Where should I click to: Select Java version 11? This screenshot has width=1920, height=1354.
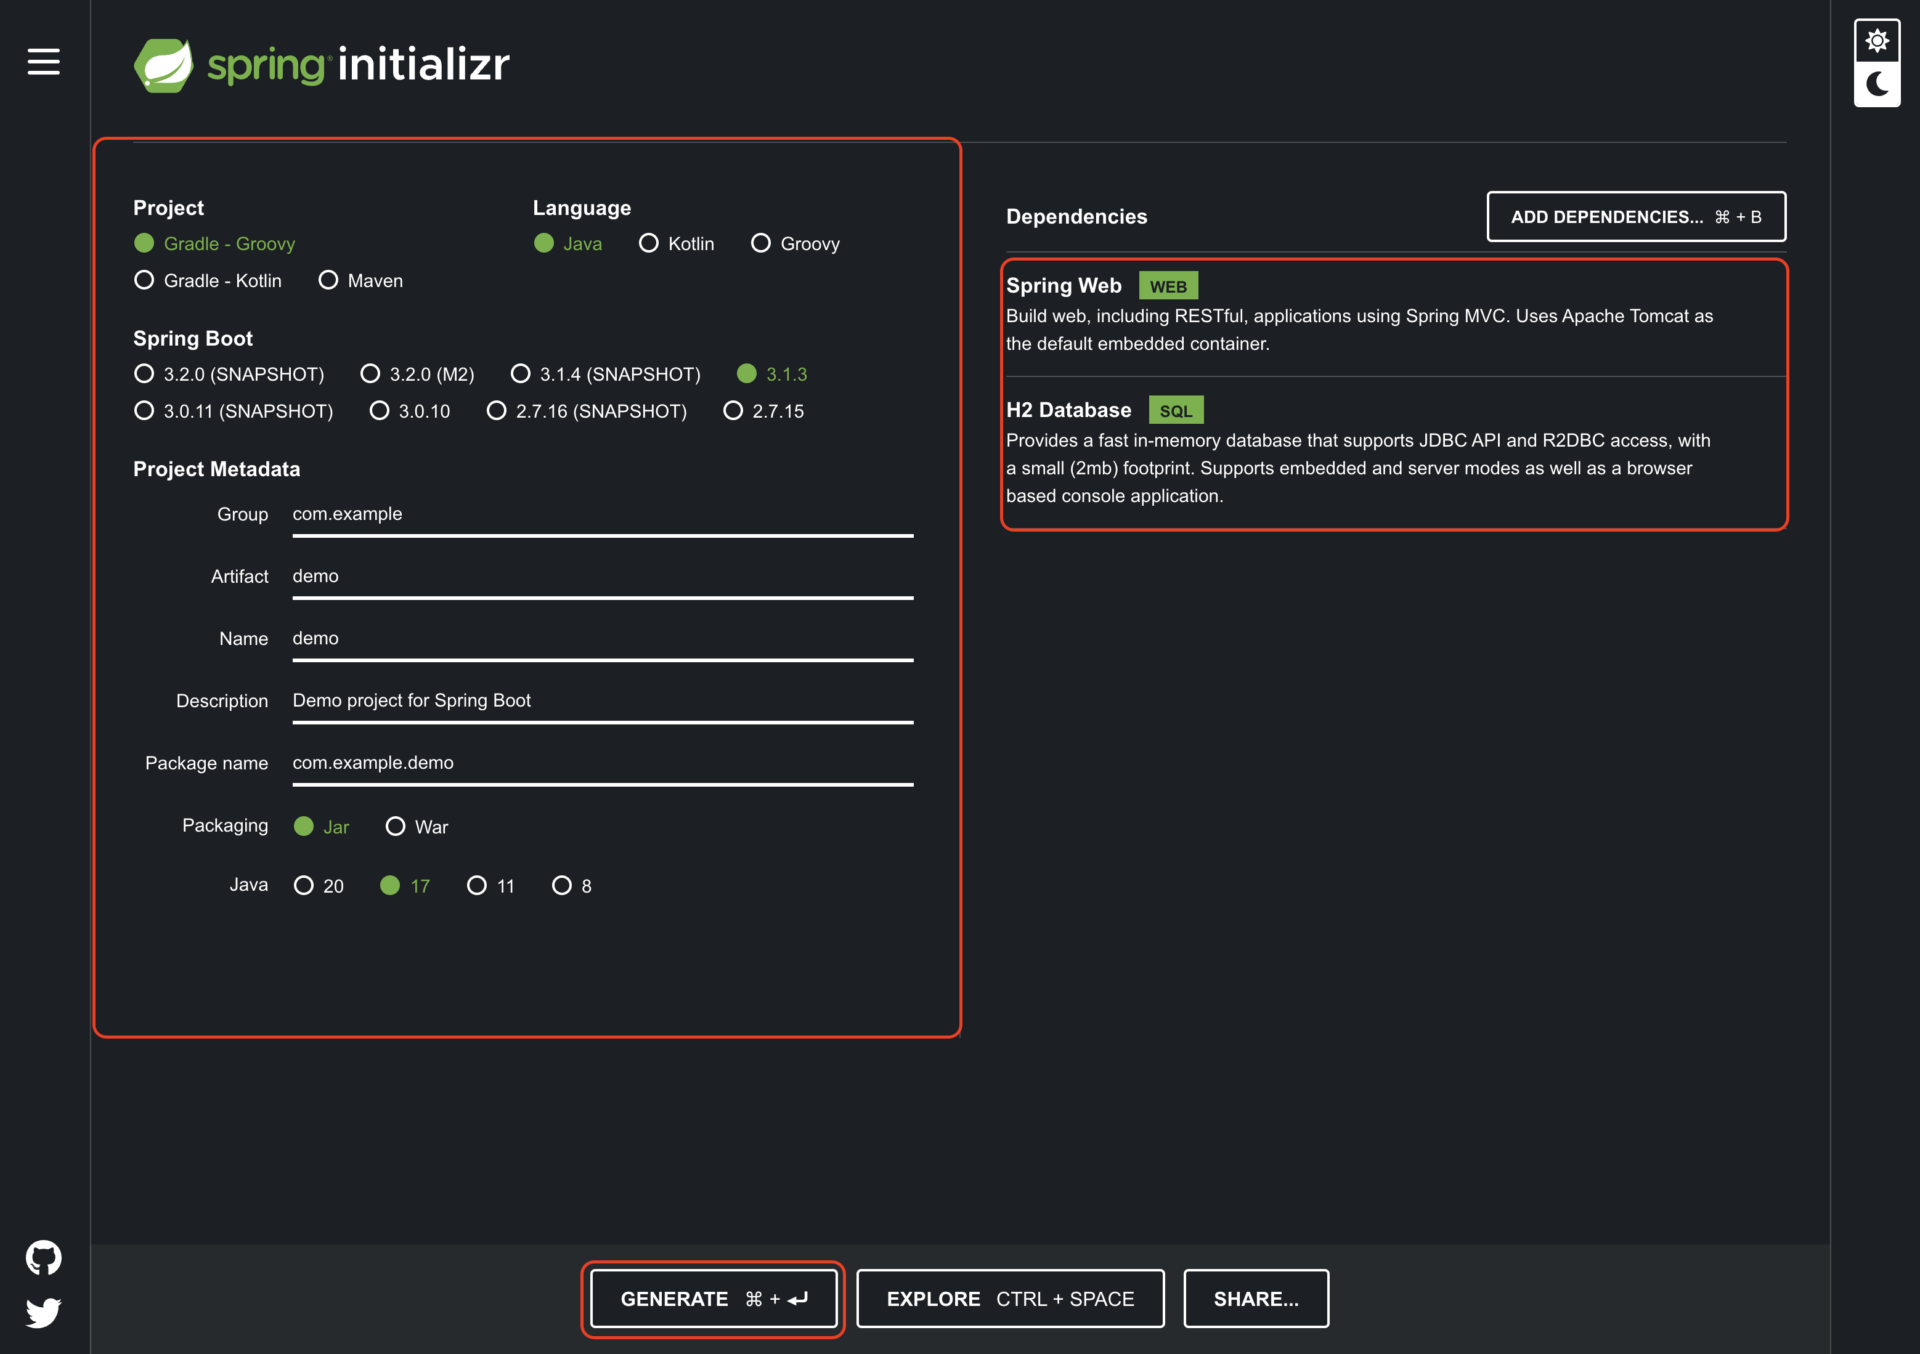[491, 886]
